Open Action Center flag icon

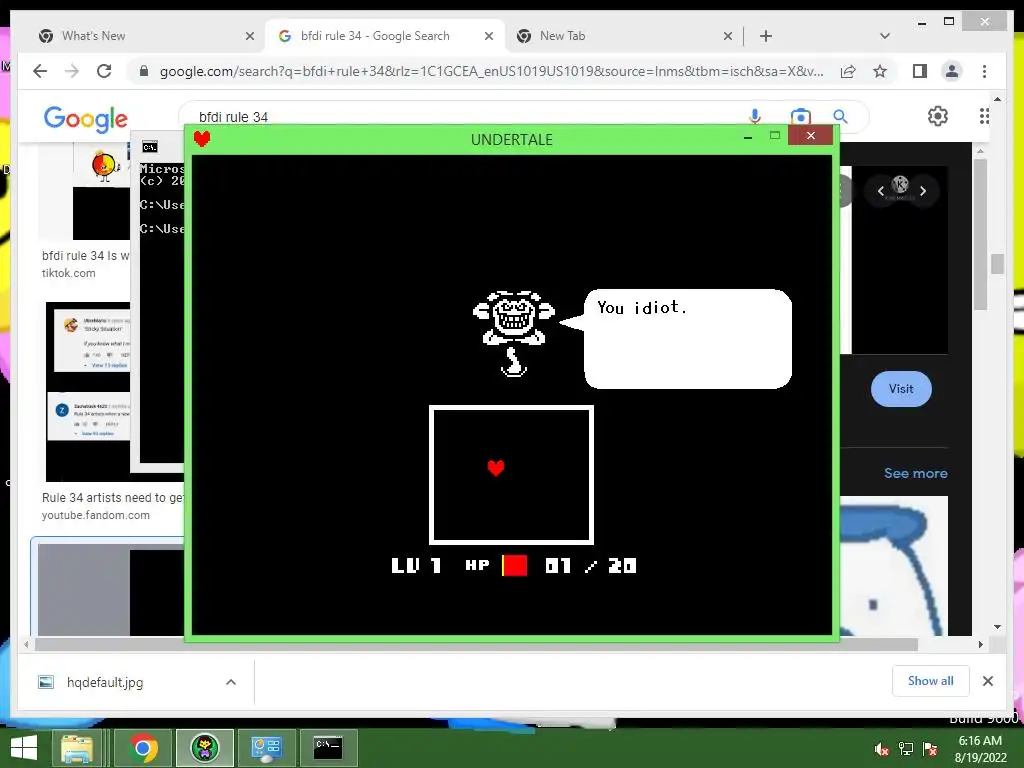tap(930, 749)
